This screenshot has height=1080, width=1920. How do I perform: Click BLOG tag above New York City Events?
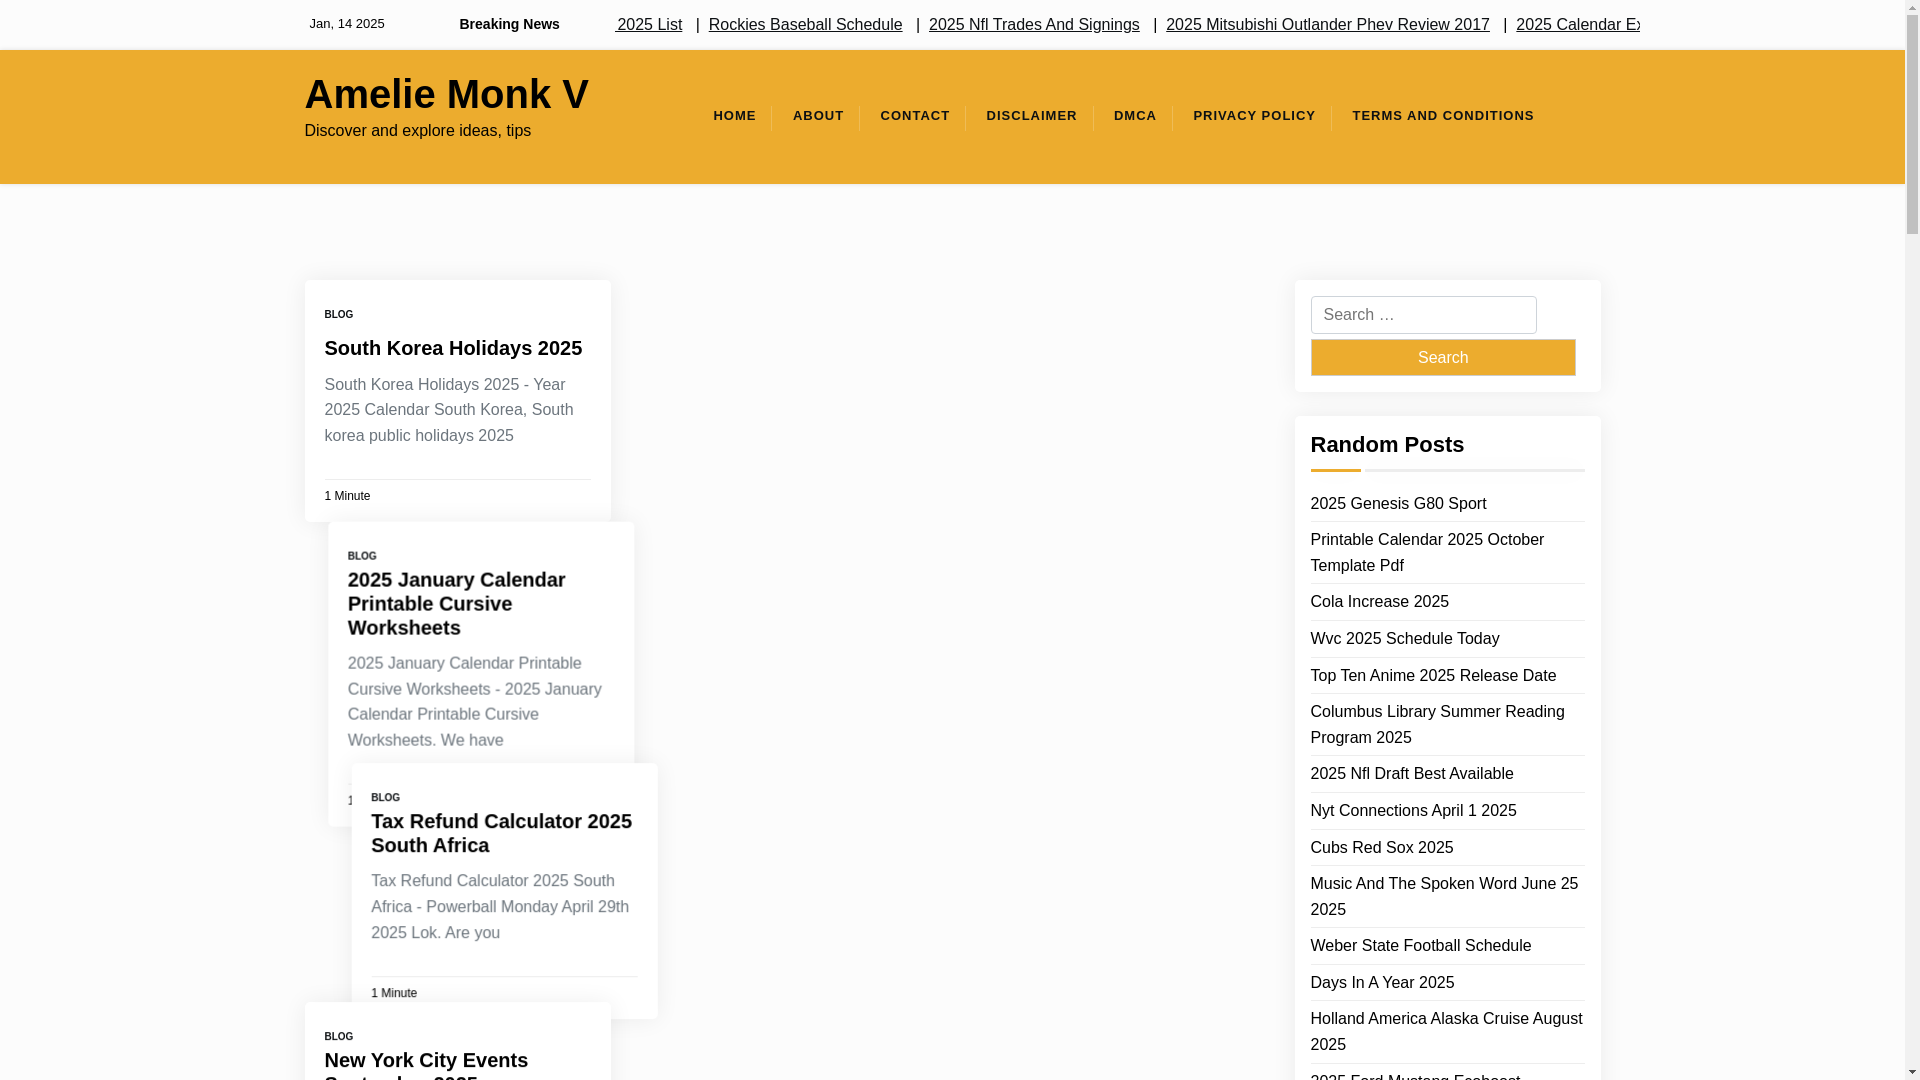[x=338, y=1037]
